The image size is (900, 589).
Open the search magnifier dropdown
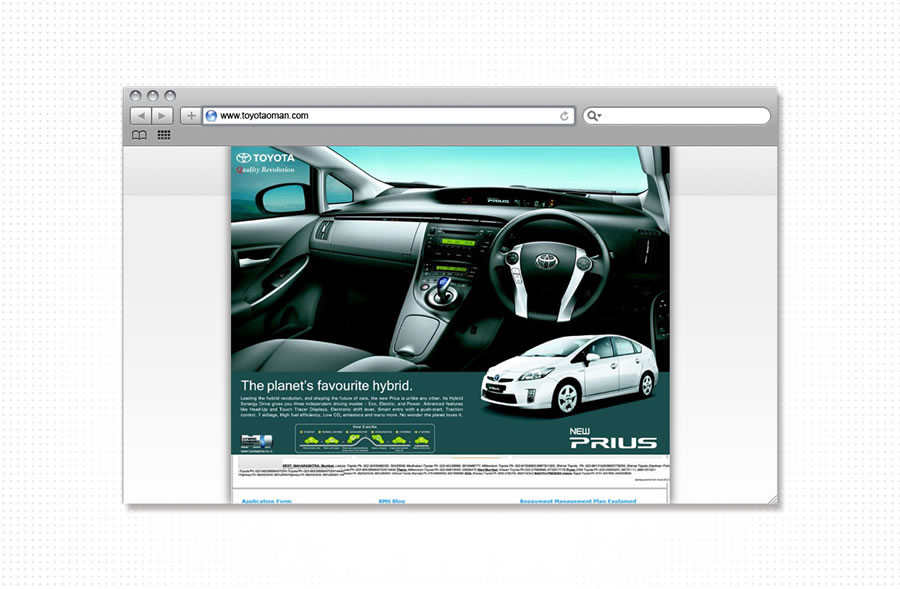click(x=593, y=116)
